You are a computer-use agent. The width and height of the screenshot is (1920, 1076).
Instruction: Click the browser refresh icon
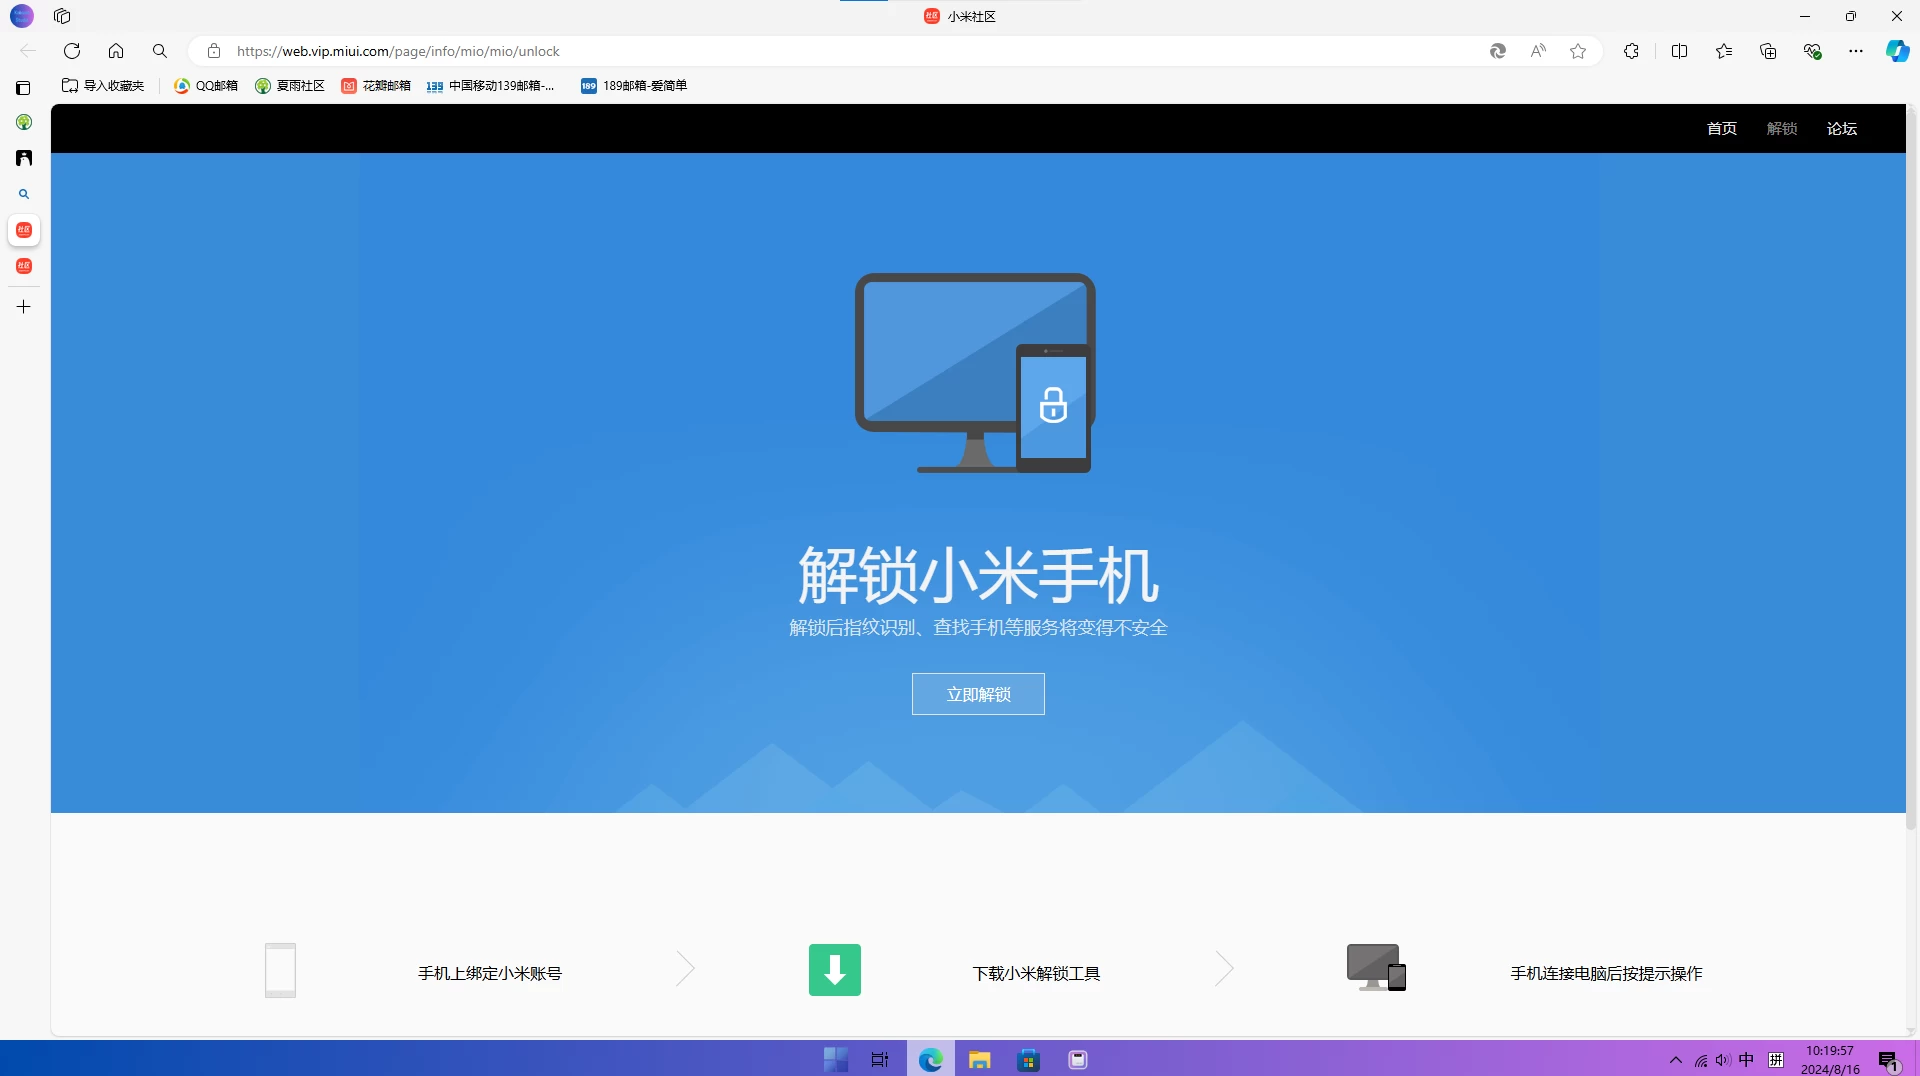72,51
